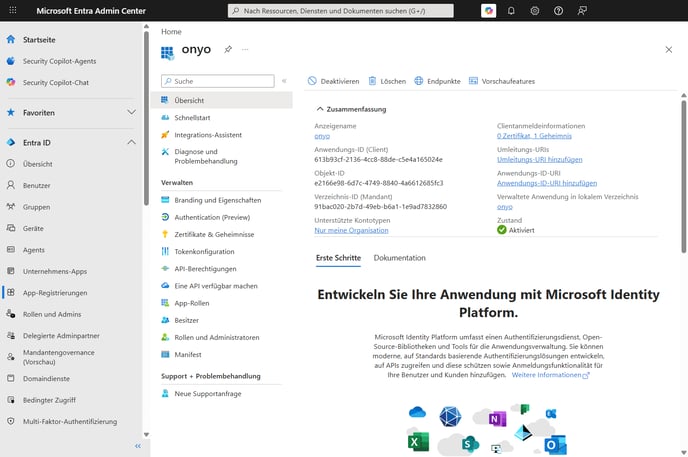Click the '0 Zertifikat, 1 Geheimnis' link
The height and width of the screenshot is (457, 688).
[534, 136]
